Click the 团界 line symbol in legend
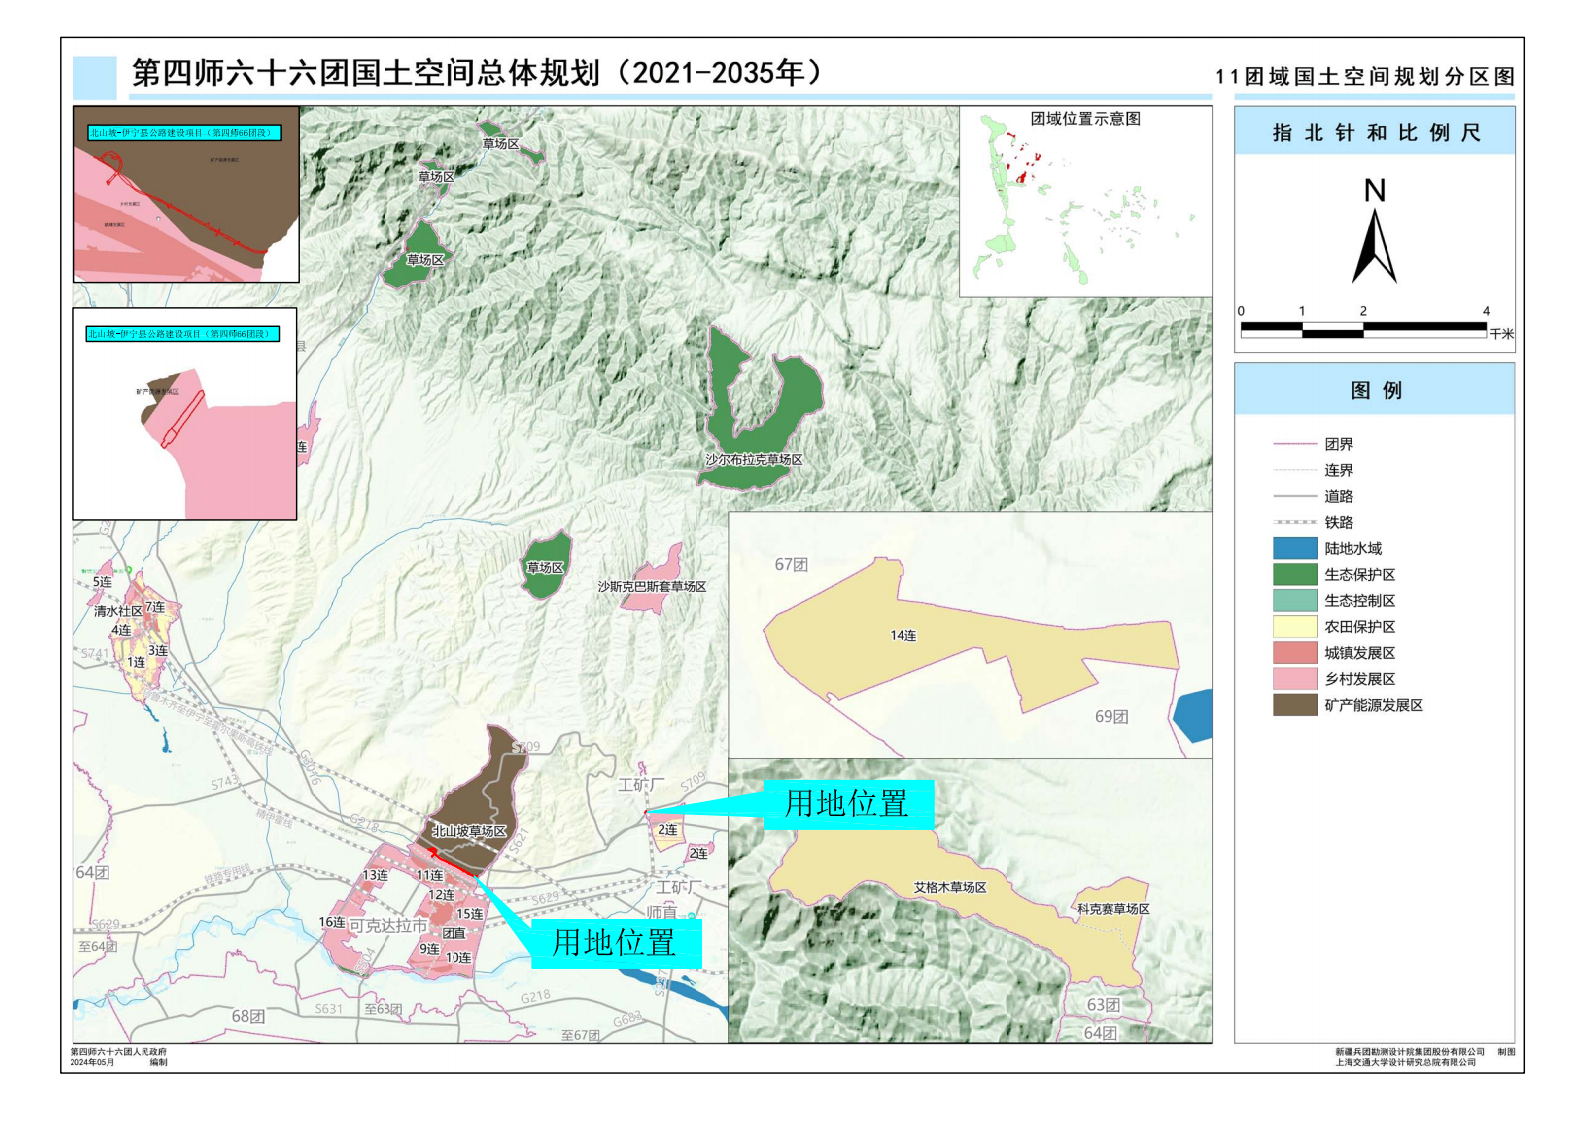 [x=1295, y=444]
